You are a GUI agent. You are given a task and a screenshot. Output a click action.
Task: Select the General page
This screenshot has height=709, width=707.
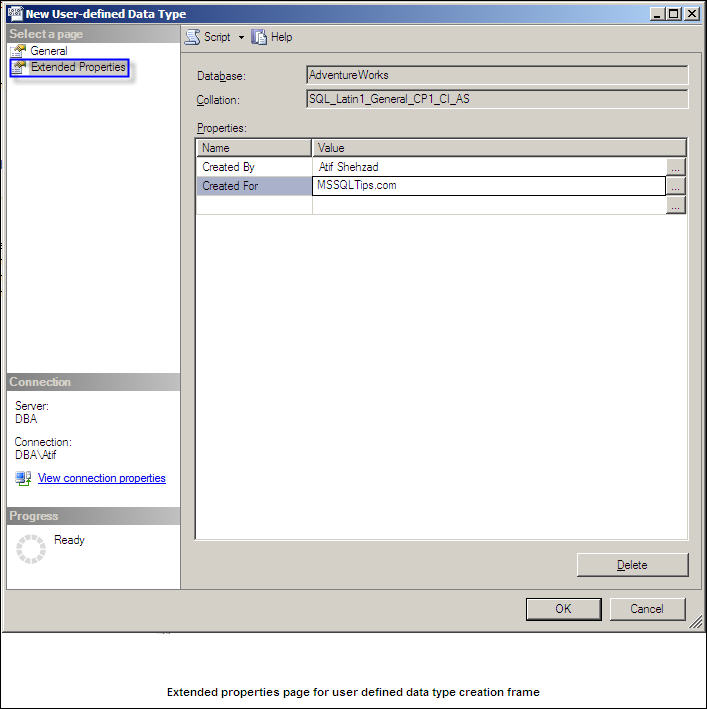(x=49, y=51)
